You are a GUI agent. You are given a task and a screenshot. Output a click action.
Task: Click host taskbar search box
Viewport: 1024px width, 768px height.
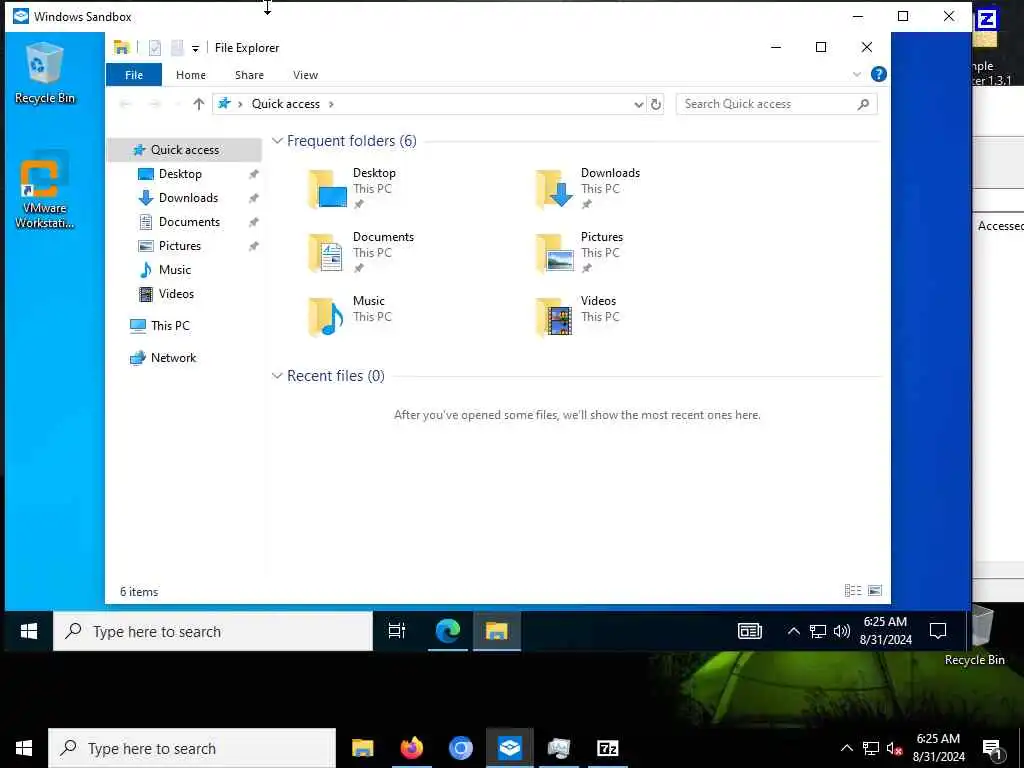click(192, 748)
